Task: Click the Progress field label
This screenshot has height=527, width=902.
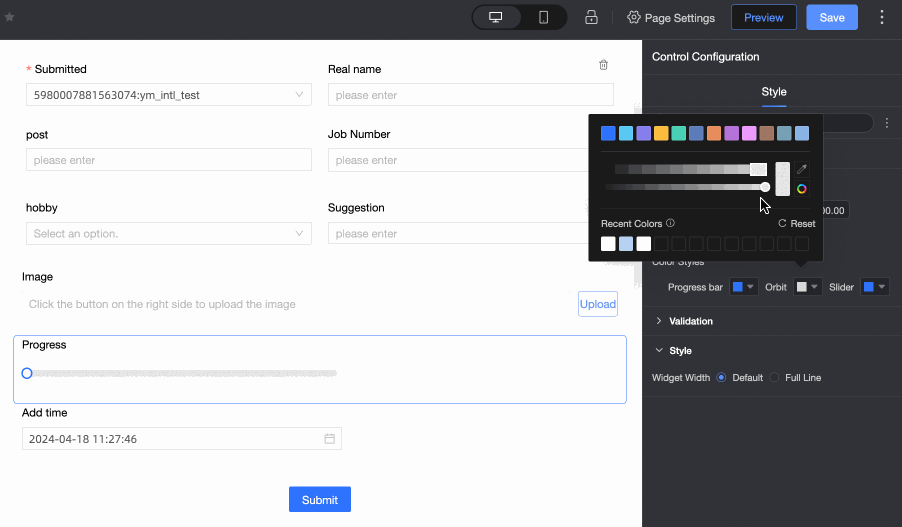Action: (x=44, y=345)
